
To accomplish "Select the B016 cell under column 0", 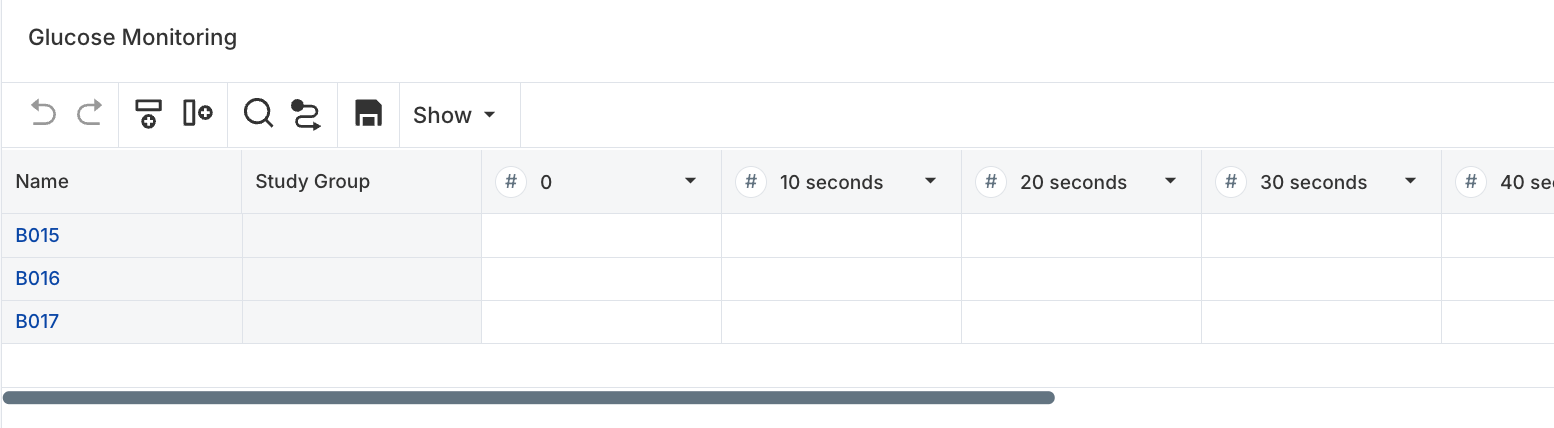I will pos(601,279).
